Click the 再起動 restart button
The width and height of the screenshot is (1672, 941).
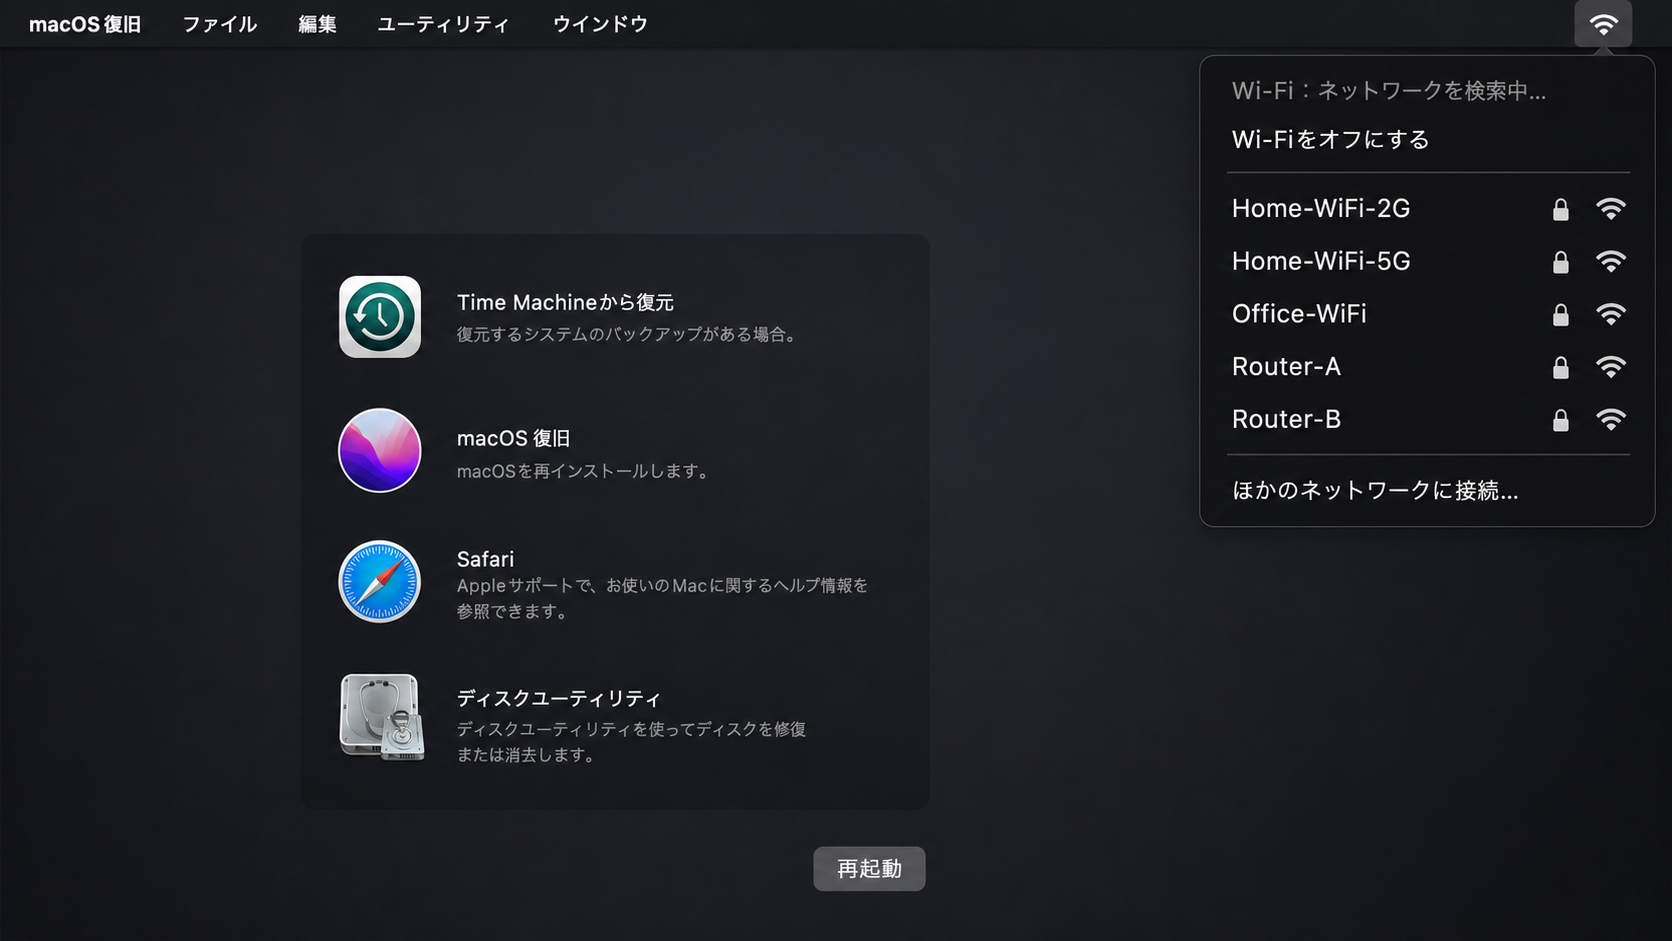(x=869, y=869)
